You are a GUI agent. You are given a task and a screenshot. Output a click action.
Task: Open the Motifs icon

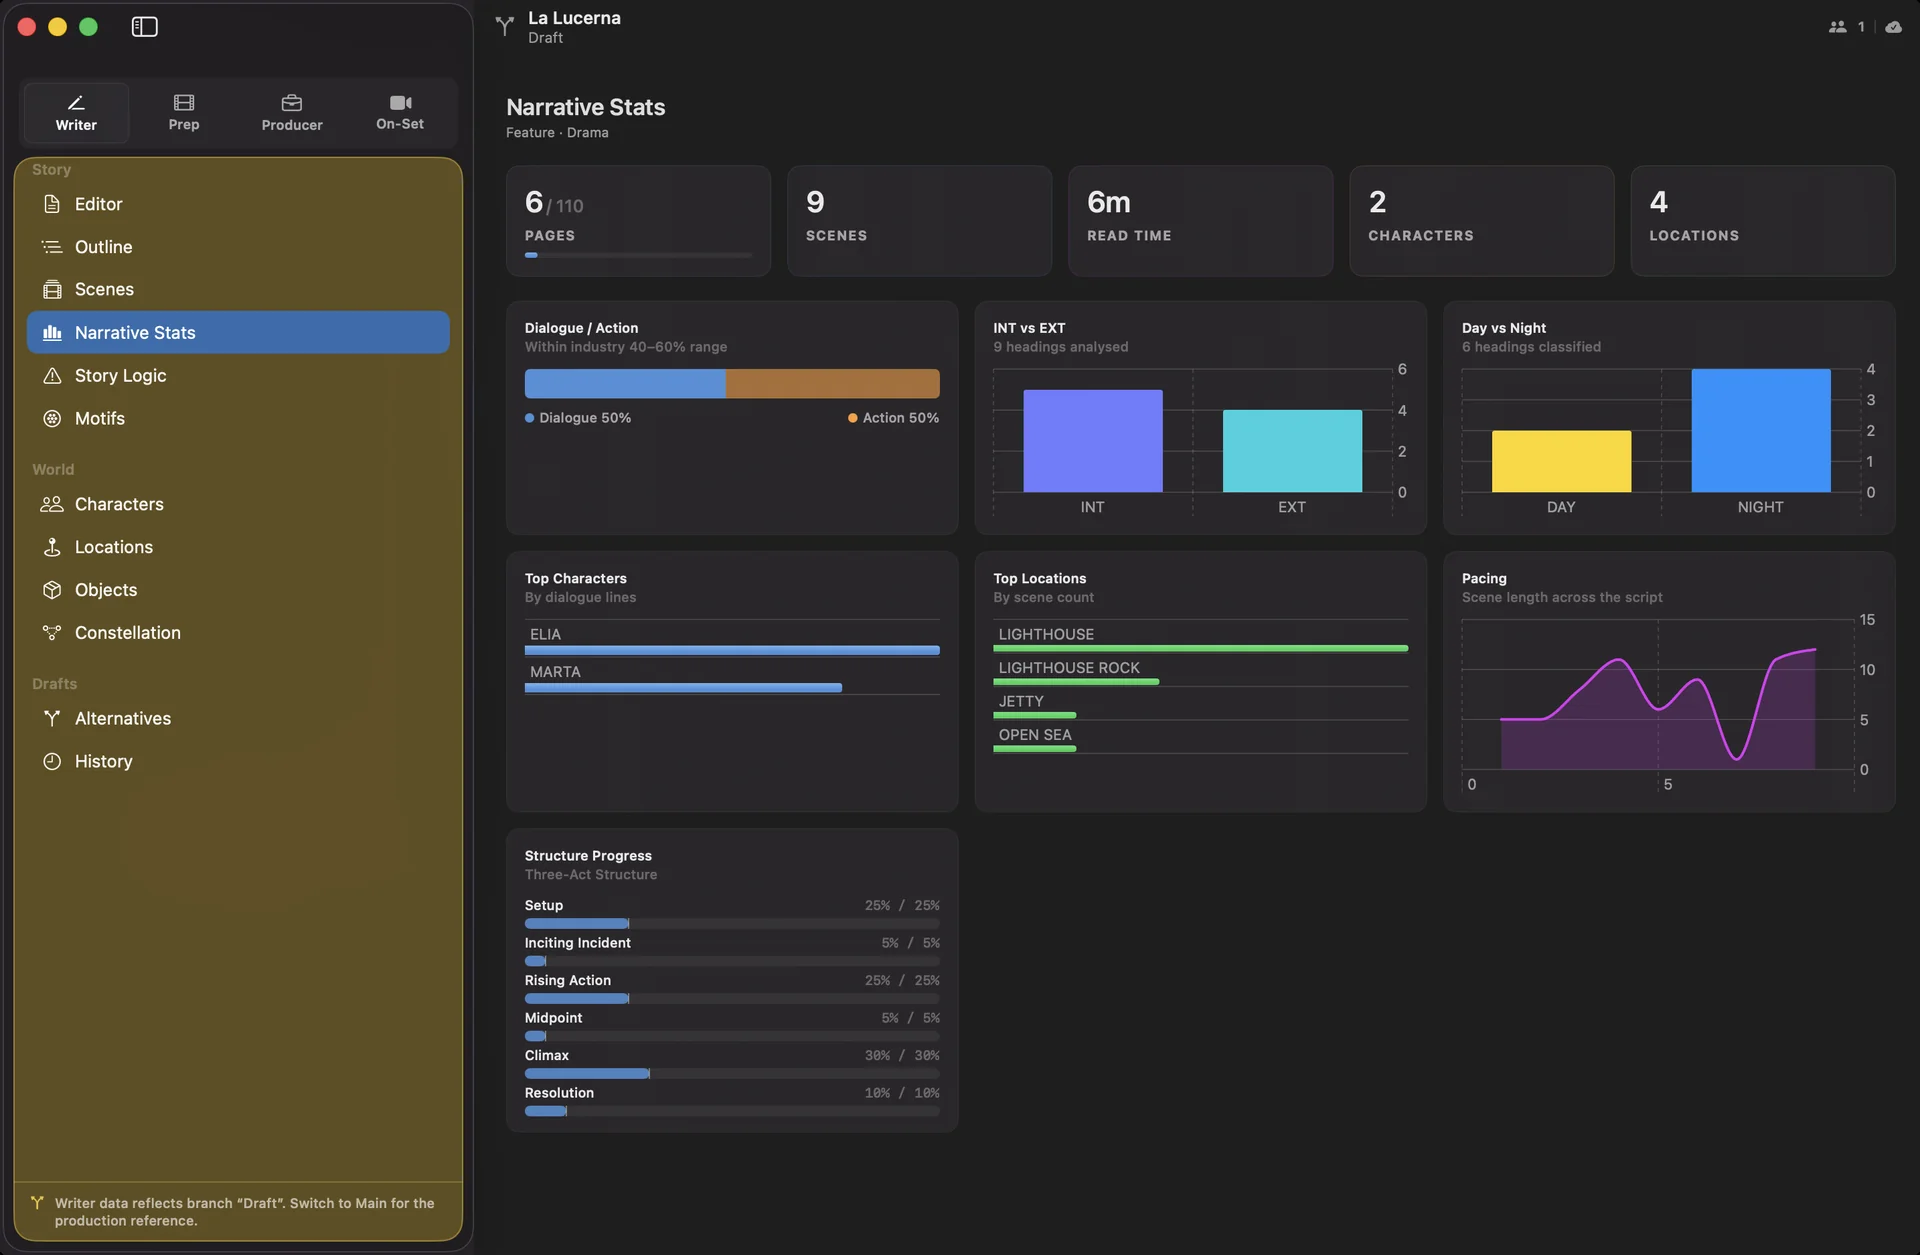(x=52, y=419)
